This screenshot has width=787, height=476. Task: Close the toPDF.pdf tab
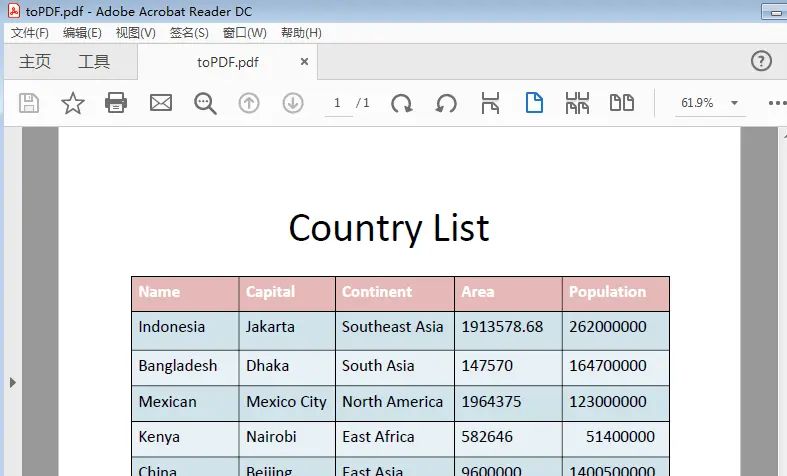(x=304, y=62)
